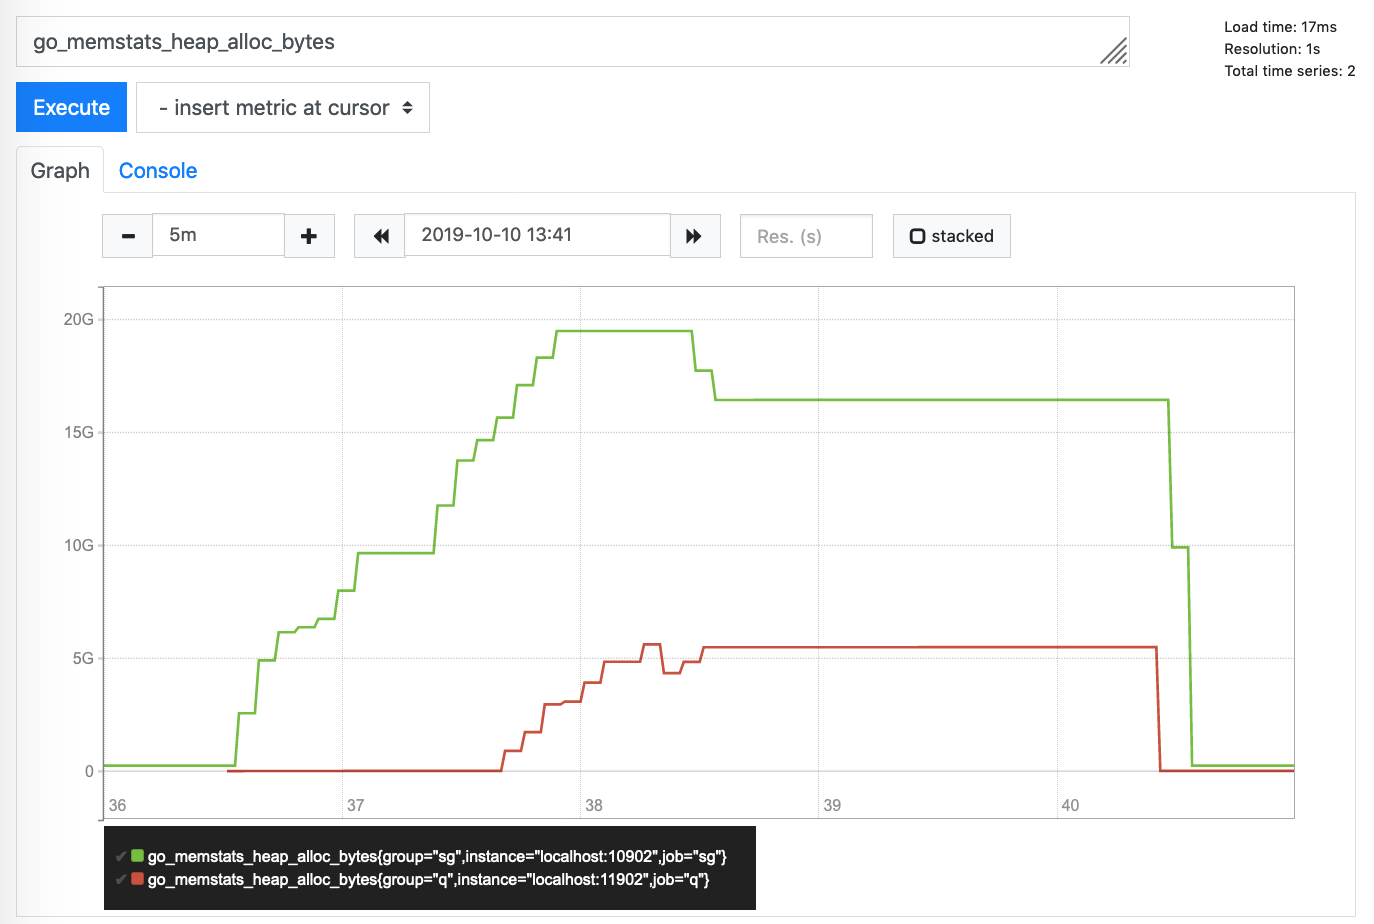Click the rewind icon to shift graph back in time
The width and height of the screenshot is (1374, 924).
[x=379, y=235]
